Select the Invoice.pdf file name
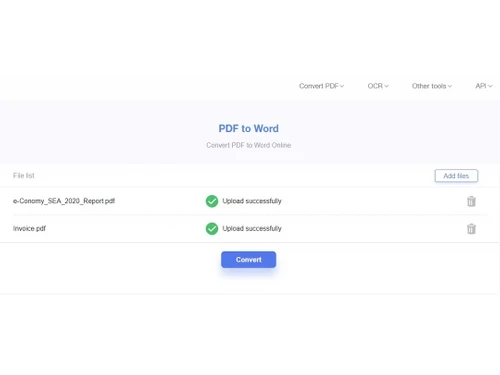Screen dimensions: 500x375 [x=29, y=229]
